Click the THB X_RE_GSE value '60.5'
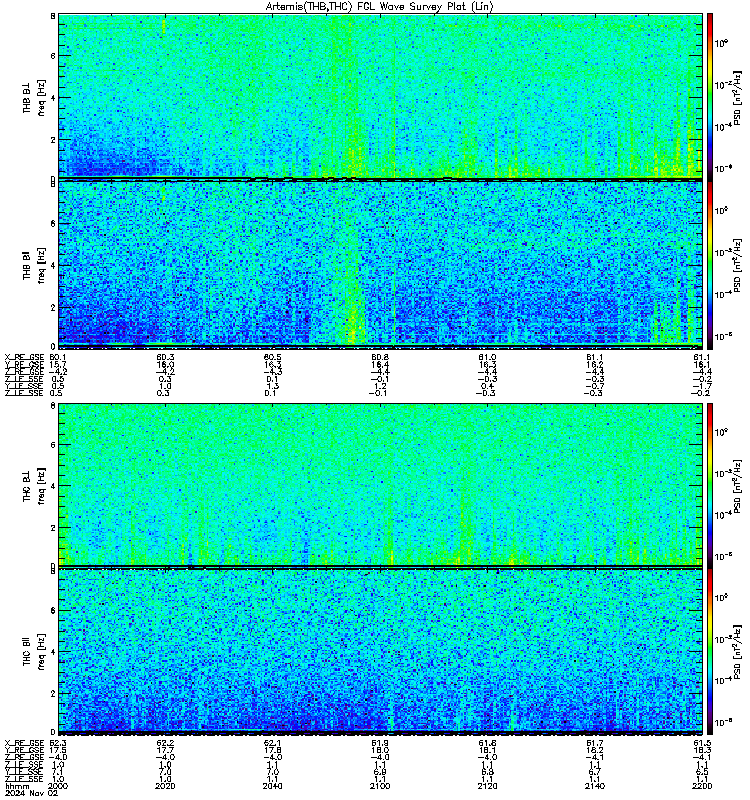Viewport: 750px width, 800px height. point(272,357)
